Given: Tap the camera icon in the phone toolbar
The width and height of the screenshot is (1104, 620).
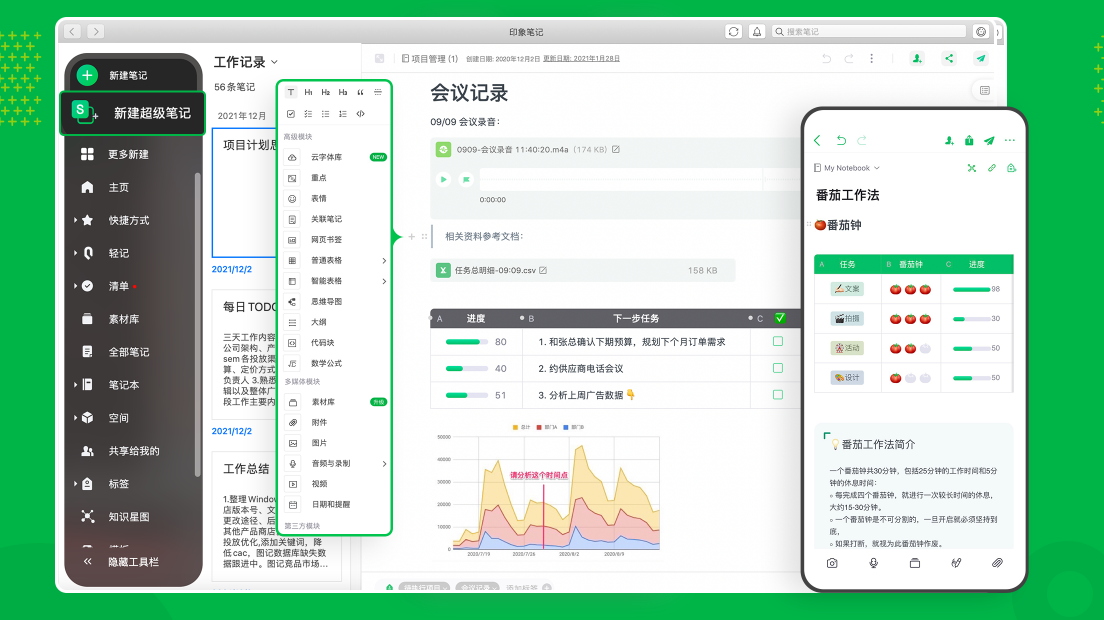Looking at the screenshot, I should pos(832,563).
